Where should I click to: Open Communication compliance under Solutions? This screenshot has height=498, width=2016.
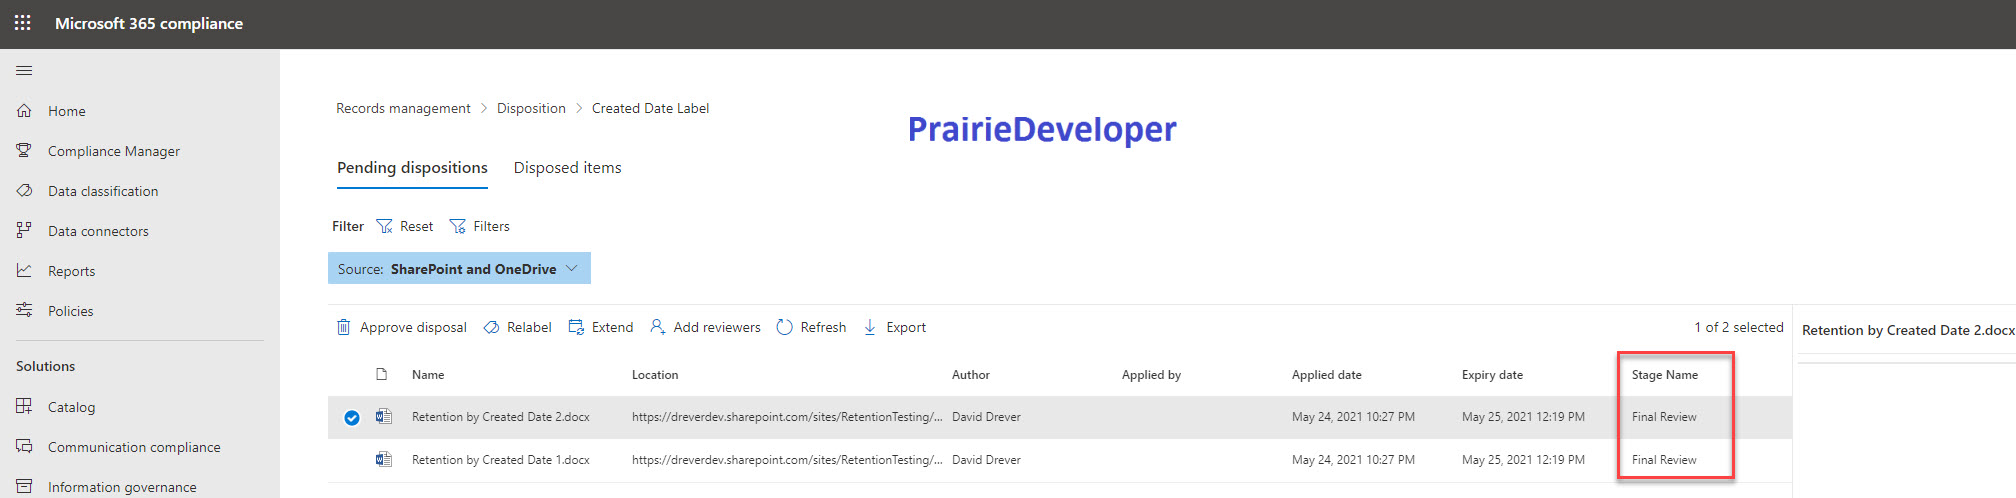point(134,447)
